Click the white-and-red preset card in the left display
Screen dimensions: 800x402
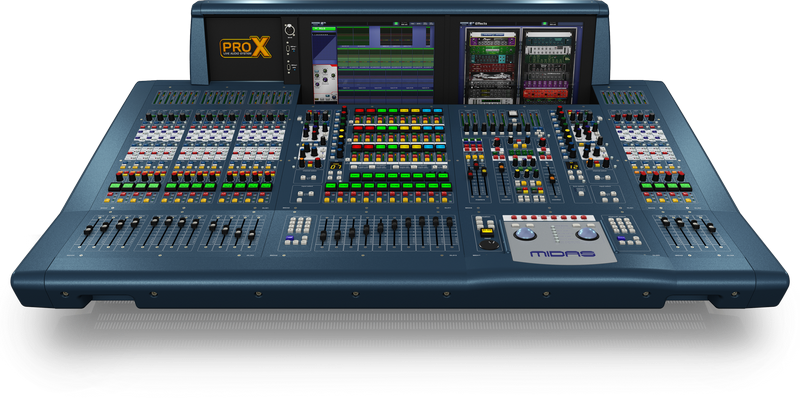(x=321, y=78)
